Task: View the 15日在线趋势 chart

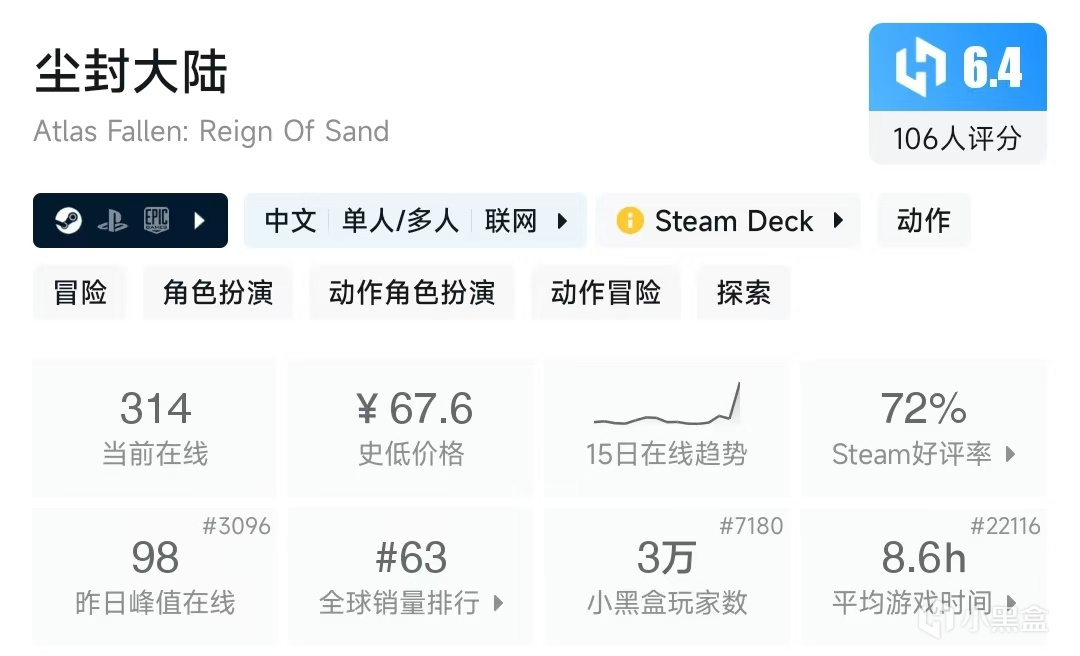Action: tap(666, 428)
